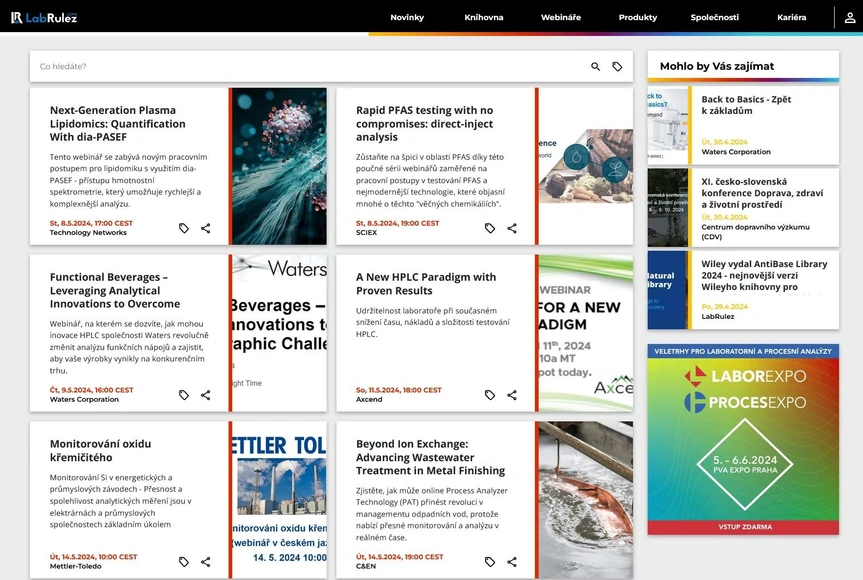Click tag icon on Plasma Lipidomics card
This screenshot has width=863, height=580.
184,228
